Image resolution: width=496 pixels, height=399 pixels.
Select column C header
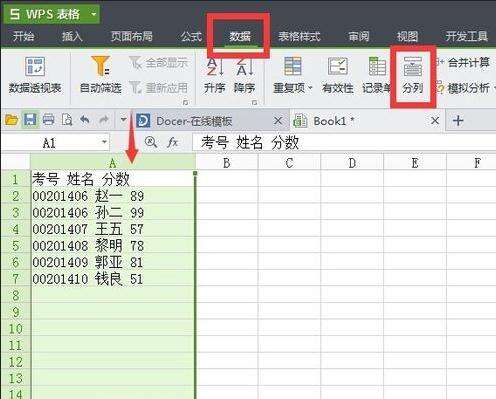tap(289, 163)
